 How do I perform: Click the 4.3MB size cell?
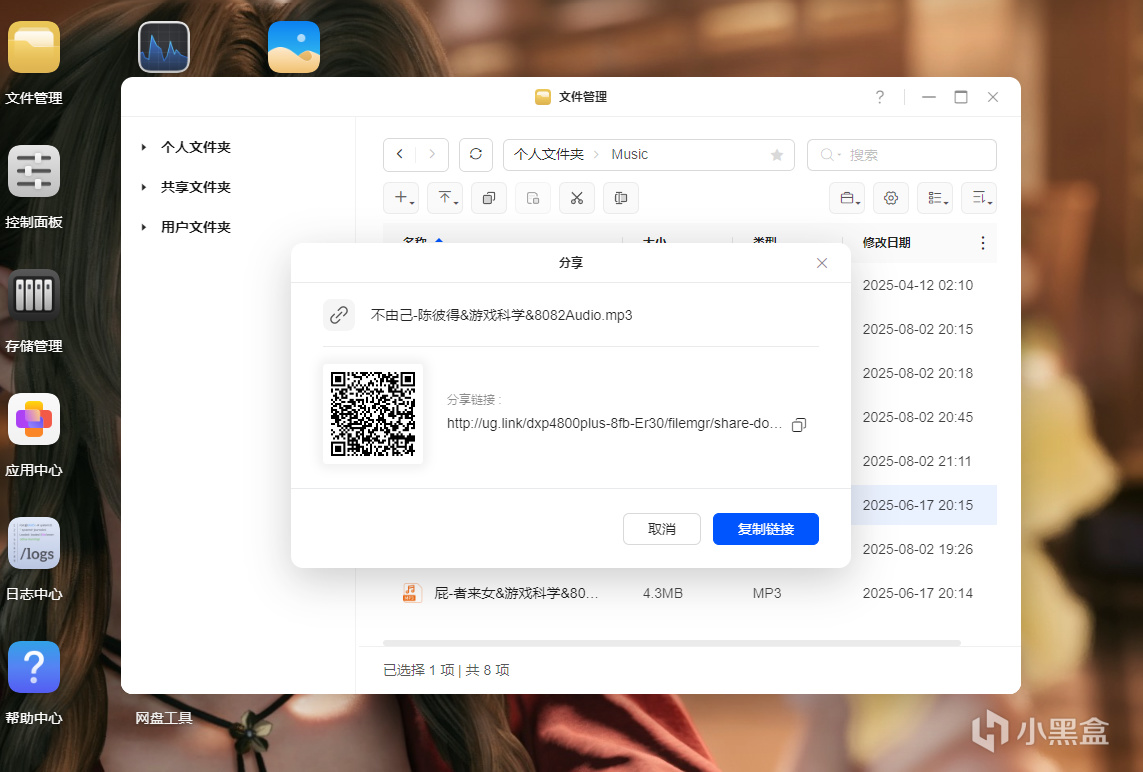[663, 593]
